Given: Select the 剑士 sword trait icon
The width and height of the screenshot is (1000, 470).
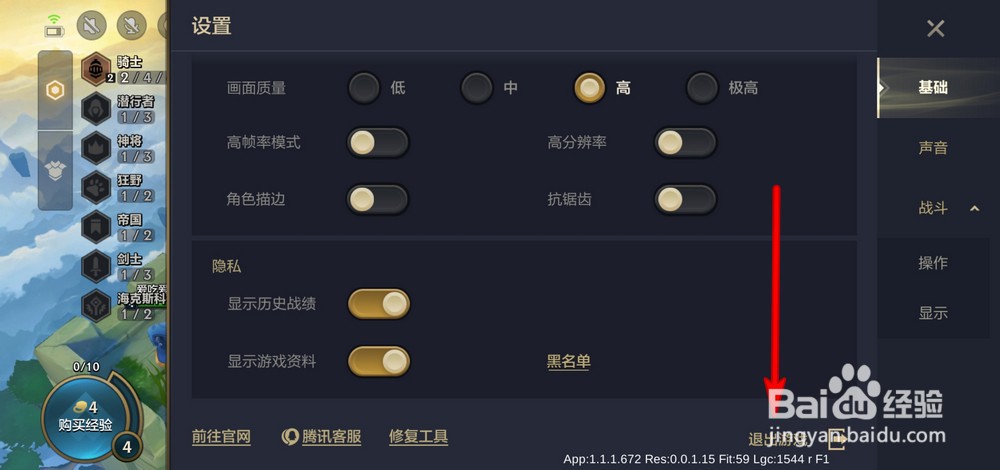Looking at the screenshot, I should click(x=97, y=267).
